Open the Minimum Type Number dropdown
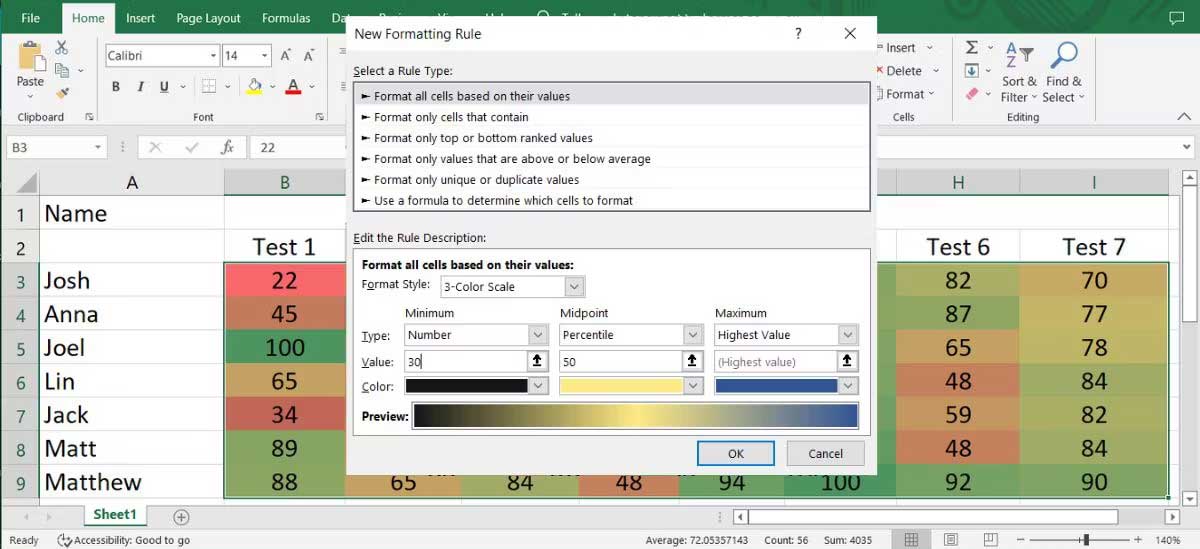The width and height of the screenshot is (1200, 549). click(537, 335)
